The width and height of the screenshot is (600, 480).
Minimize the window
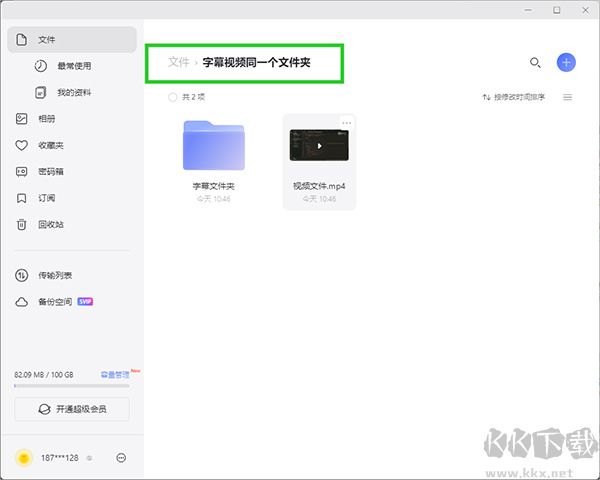(528, 10)
